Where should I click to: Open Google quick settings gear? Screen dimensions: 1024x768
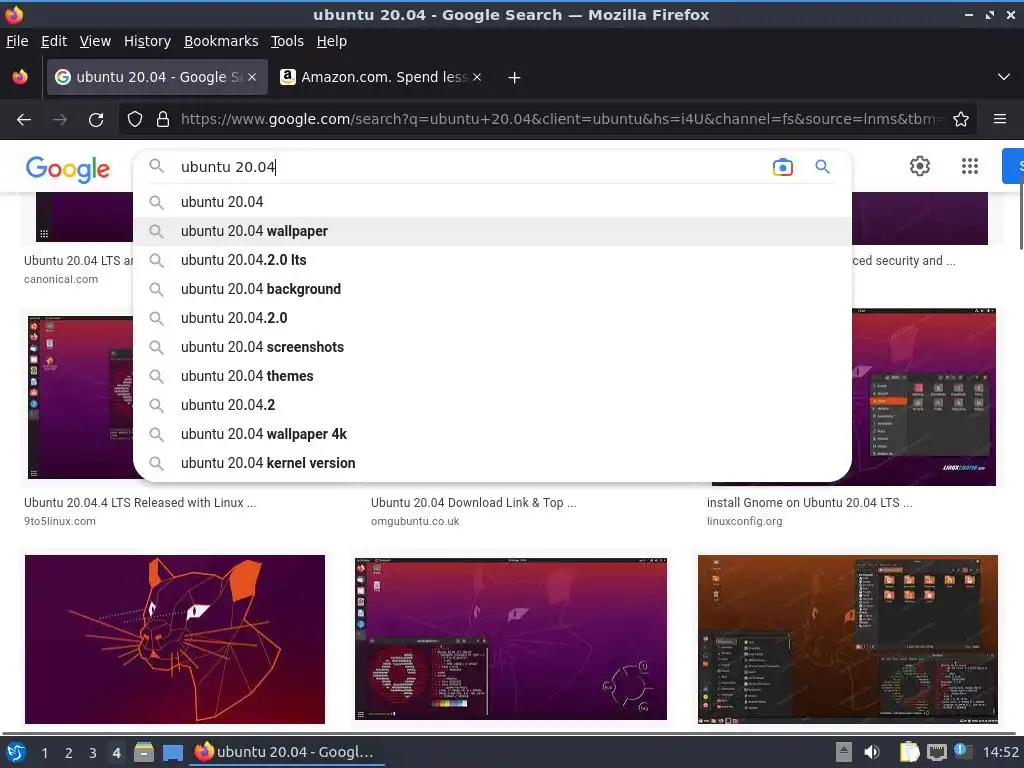[920, 166]
